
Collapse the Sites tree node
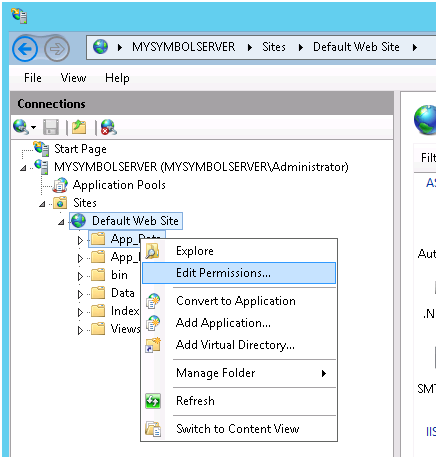coord(42,204)
